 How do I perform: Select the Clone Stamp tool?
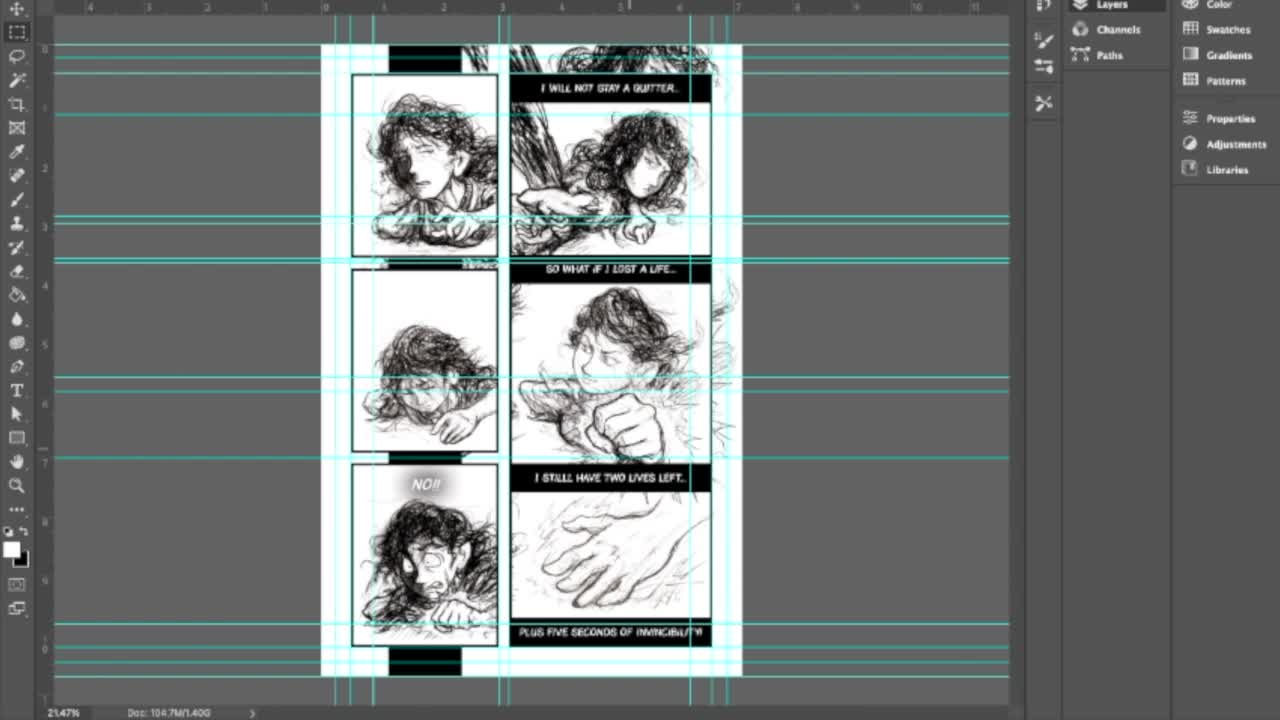tap(17, 223)
